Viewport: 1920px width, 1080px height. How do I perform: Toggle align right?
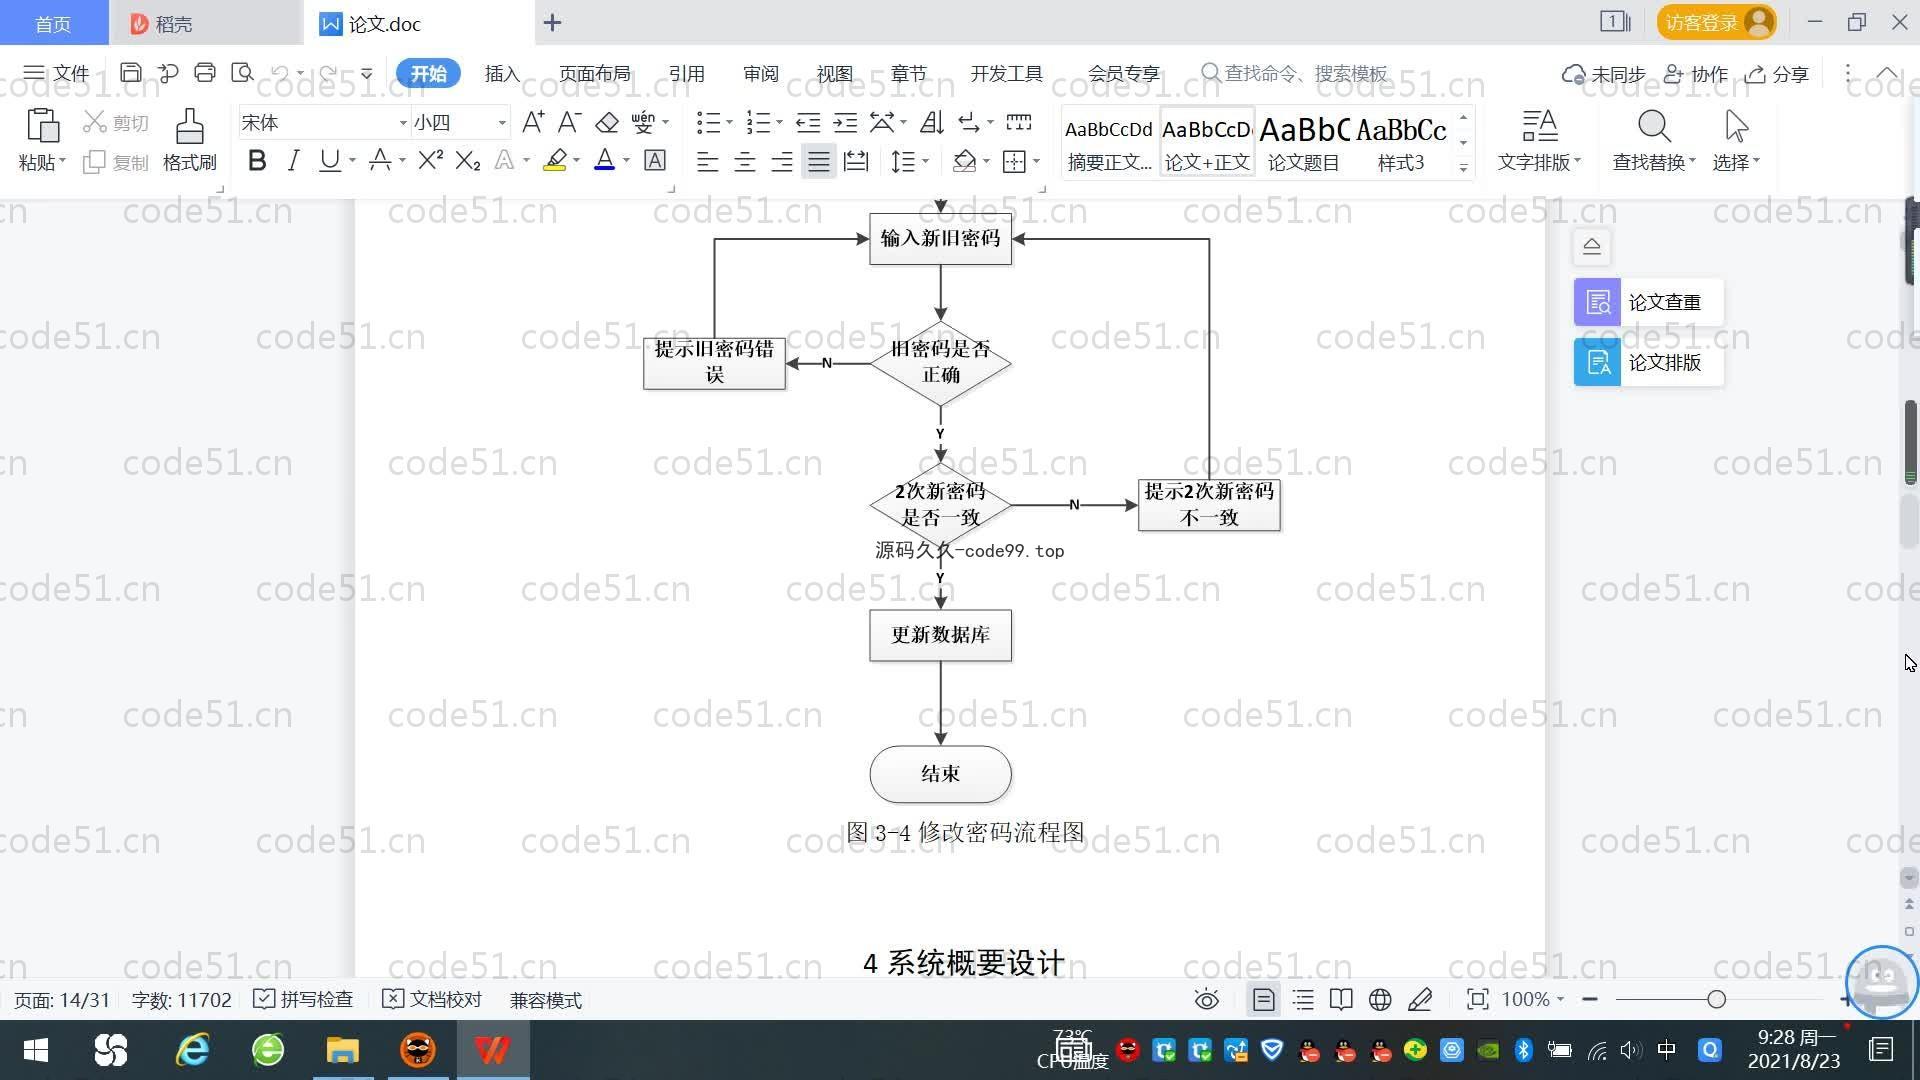click(782, 160)
